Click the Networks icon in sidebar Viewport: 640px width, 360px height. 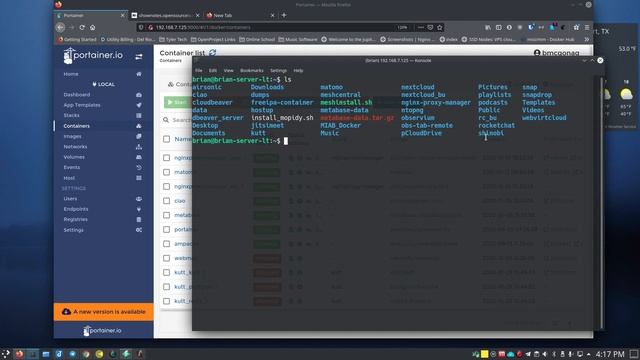pyautogui.click(x=139, y=147)
